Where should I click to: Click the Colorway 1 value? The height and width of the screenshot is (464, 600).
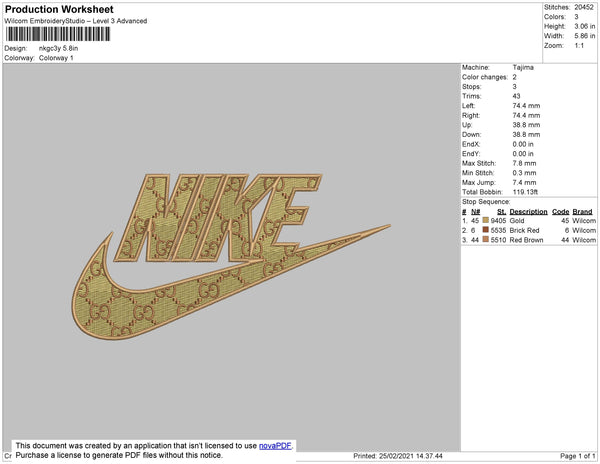point(56,58)
